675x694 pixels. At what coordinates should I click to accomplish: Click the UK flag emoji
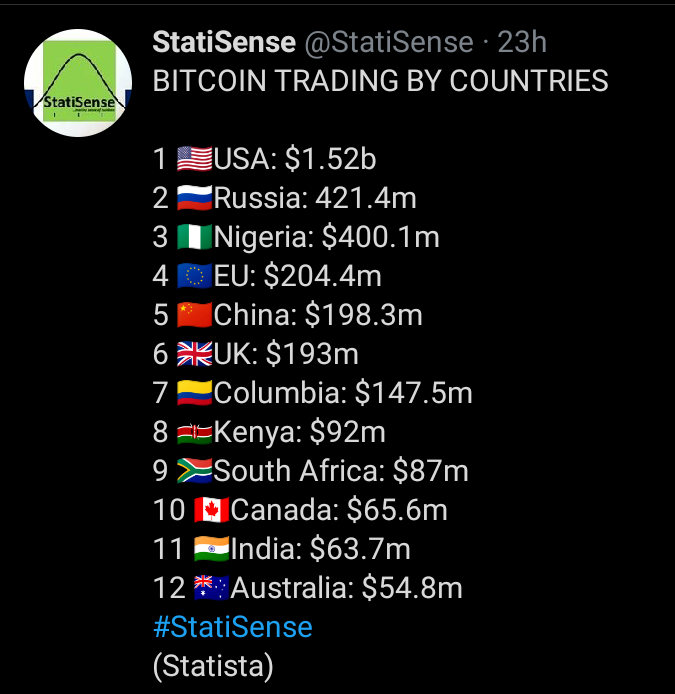[194, 354]
